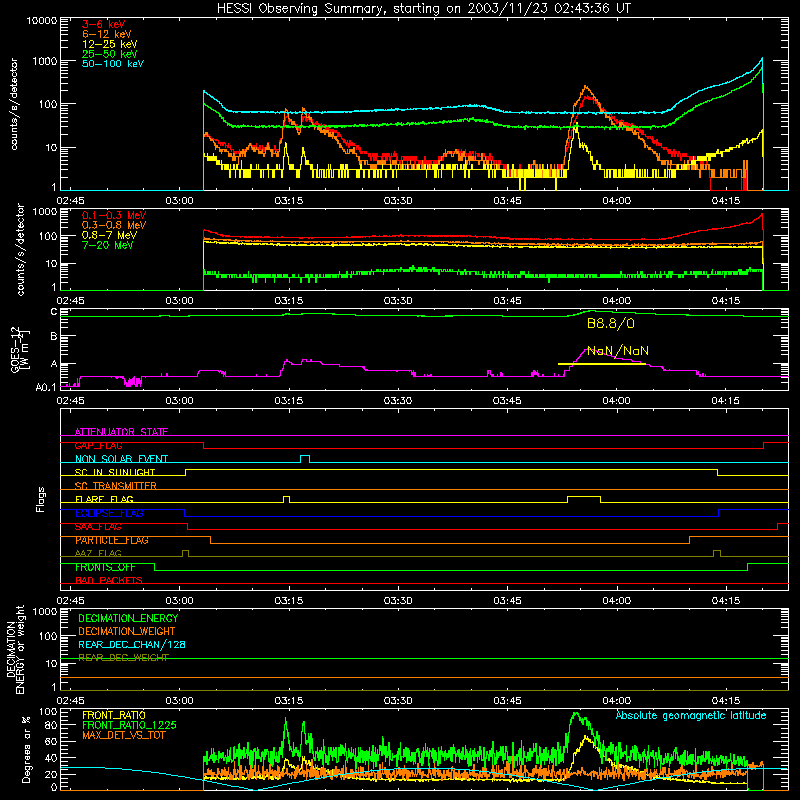
Task: Select the SAA_FLAG label
Action: (x=98, y=527)
